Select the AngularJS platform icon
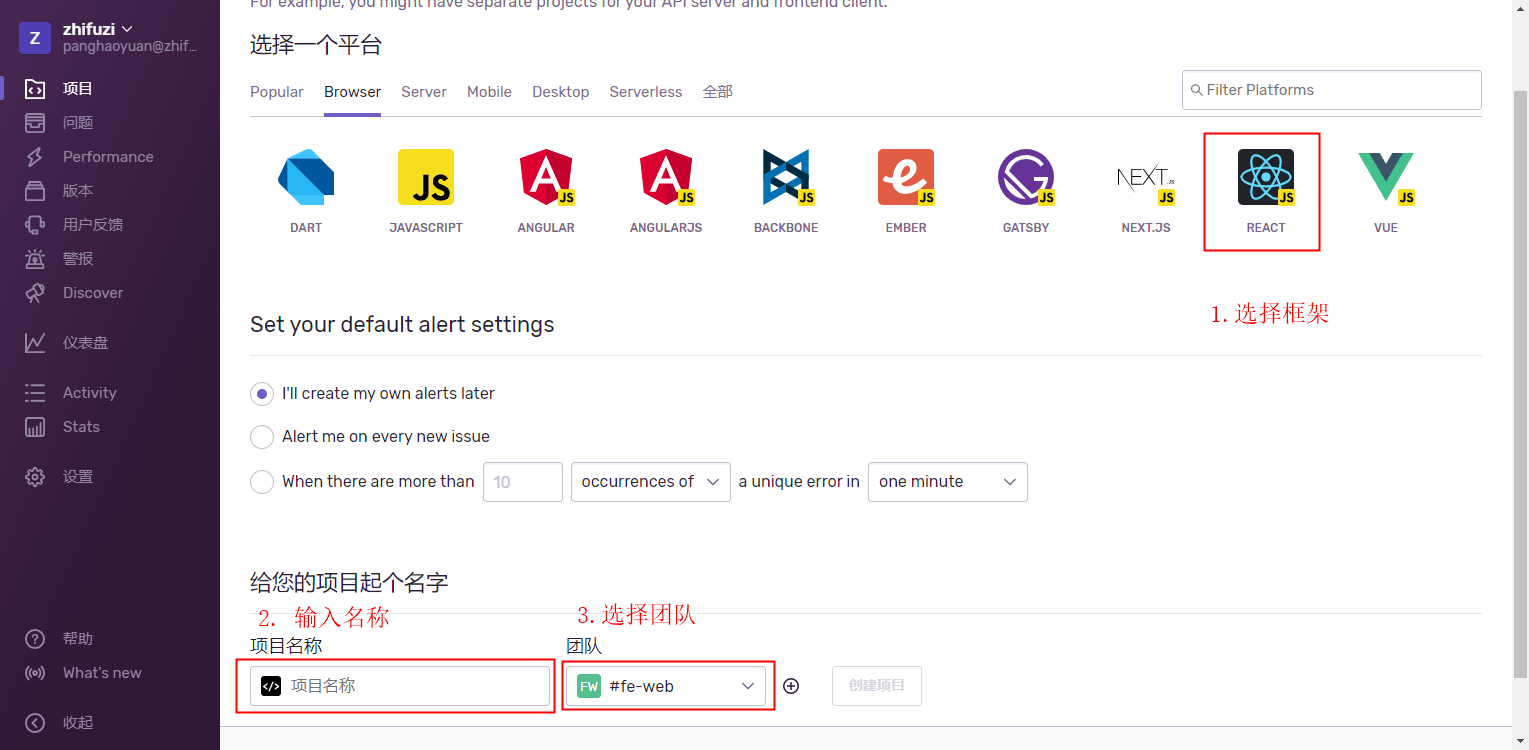 tap(666, 177)
